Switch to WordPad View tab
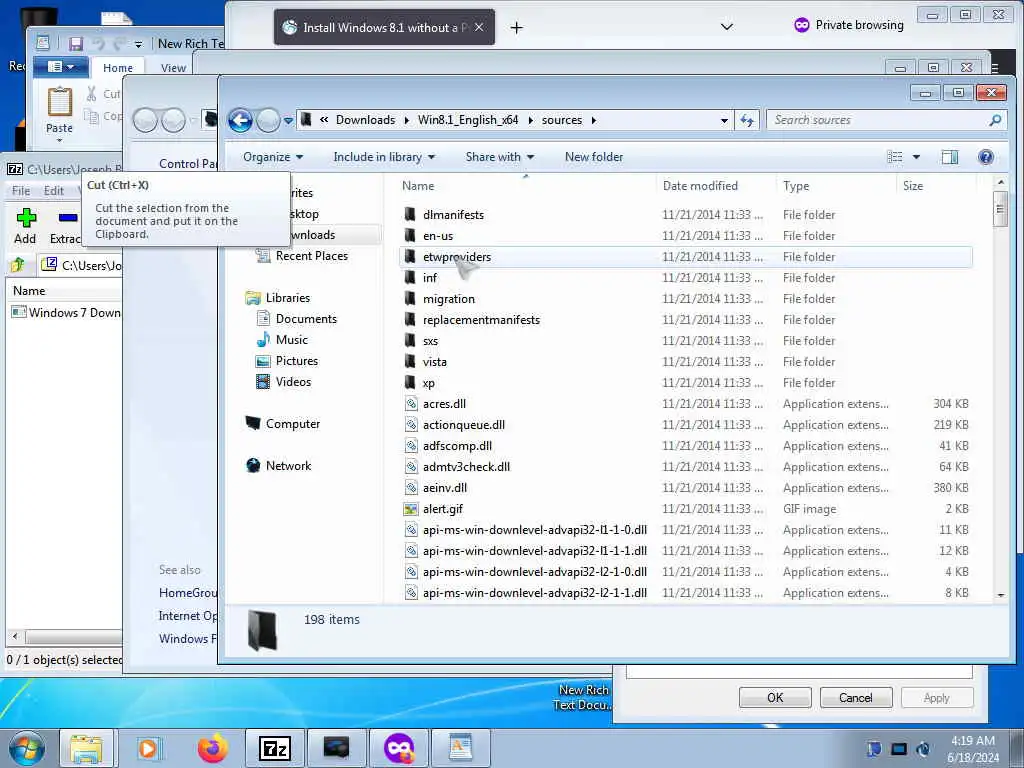 coord(173,68)
